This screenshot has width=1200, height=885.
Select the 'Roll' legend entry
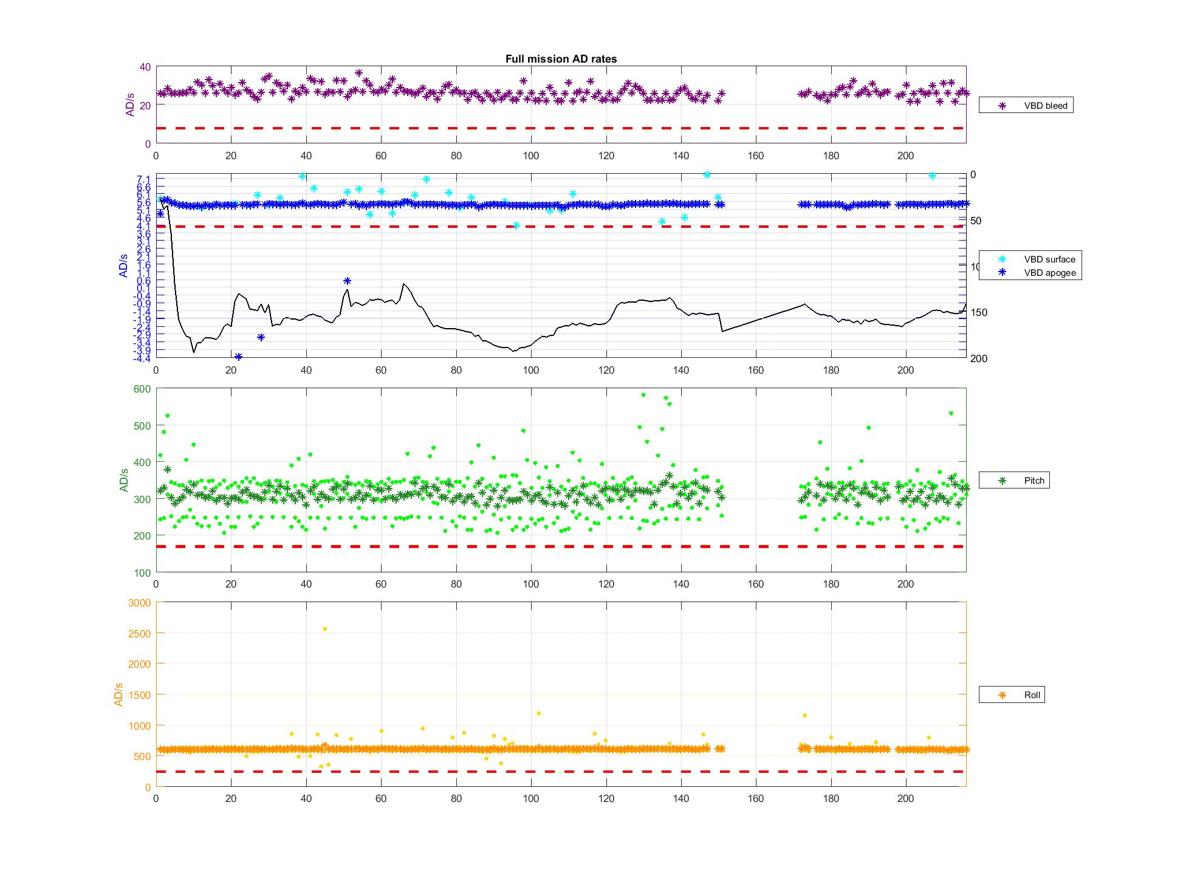tap(1012, 694)
